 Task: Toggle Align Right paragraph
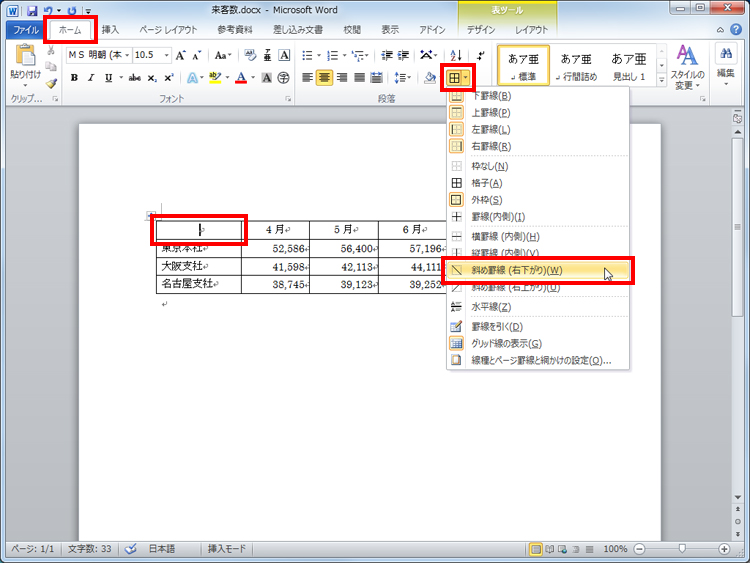click(342, 77)
